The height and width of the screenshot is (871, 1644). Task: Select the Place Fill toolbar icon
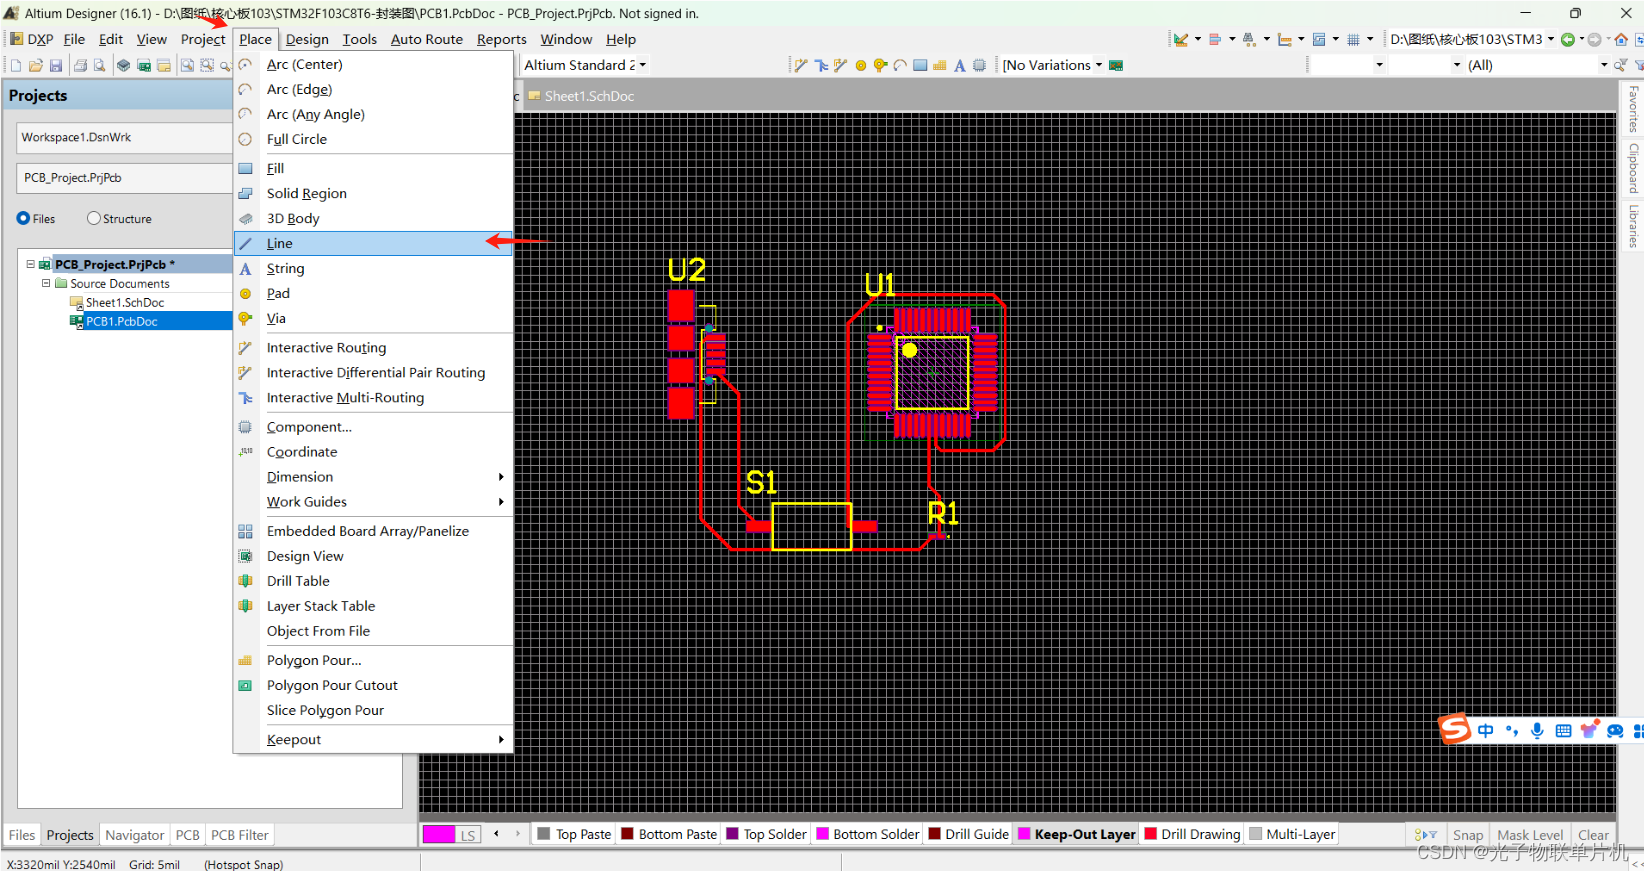click(x=920, y=65)
